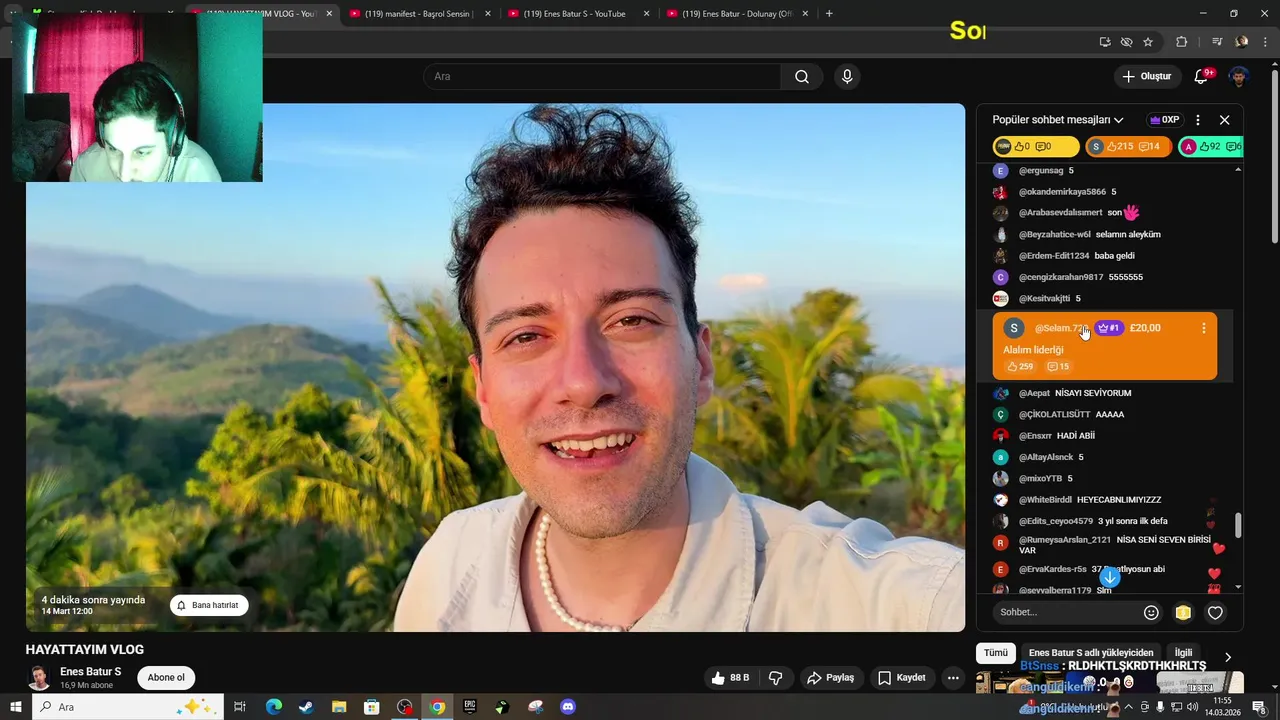Open the emoji picker in chat
Screen dimensions: 1280x720
[1151, 613]
